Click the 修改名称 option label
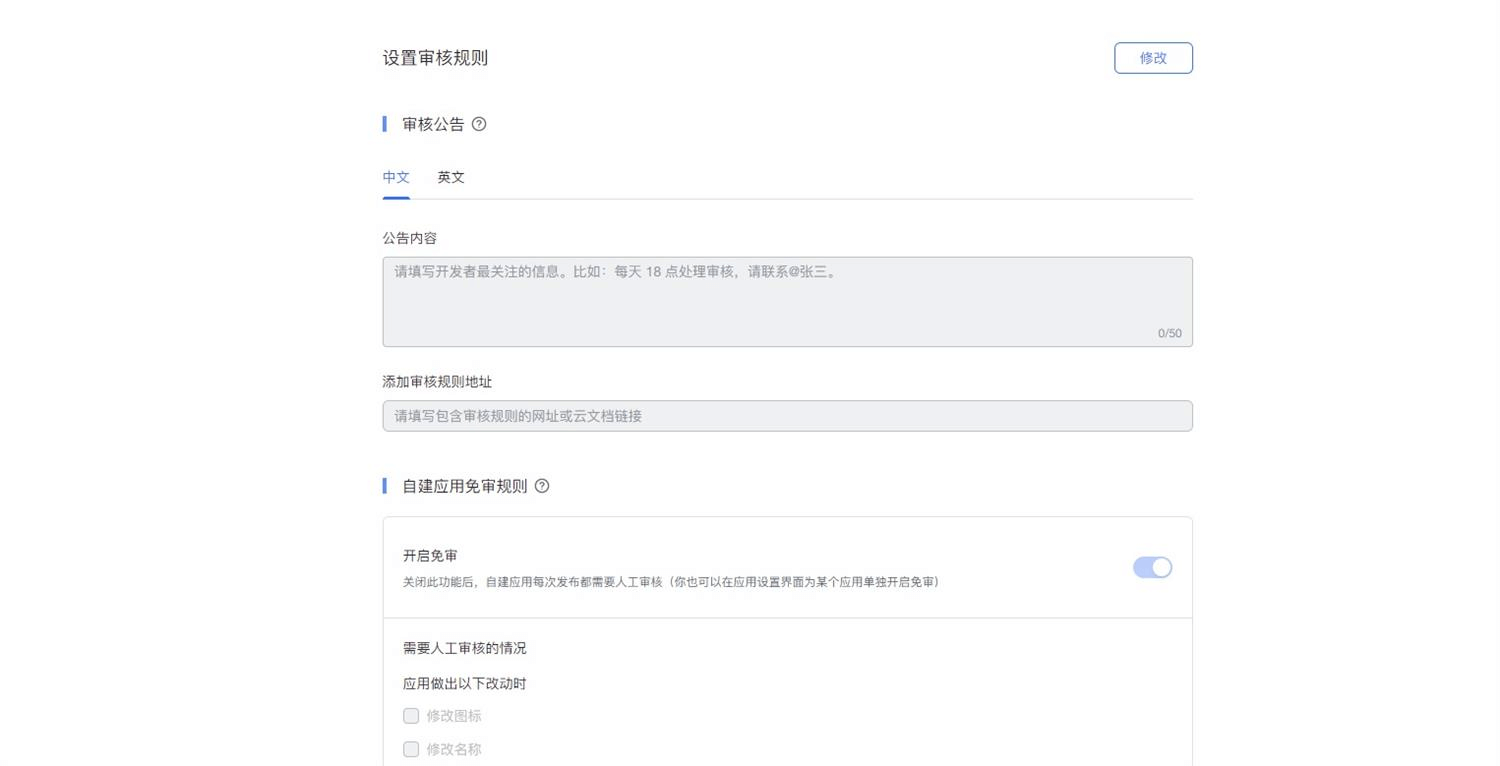The width and height of the screenshot is (1500, 766). click(454, 749)
